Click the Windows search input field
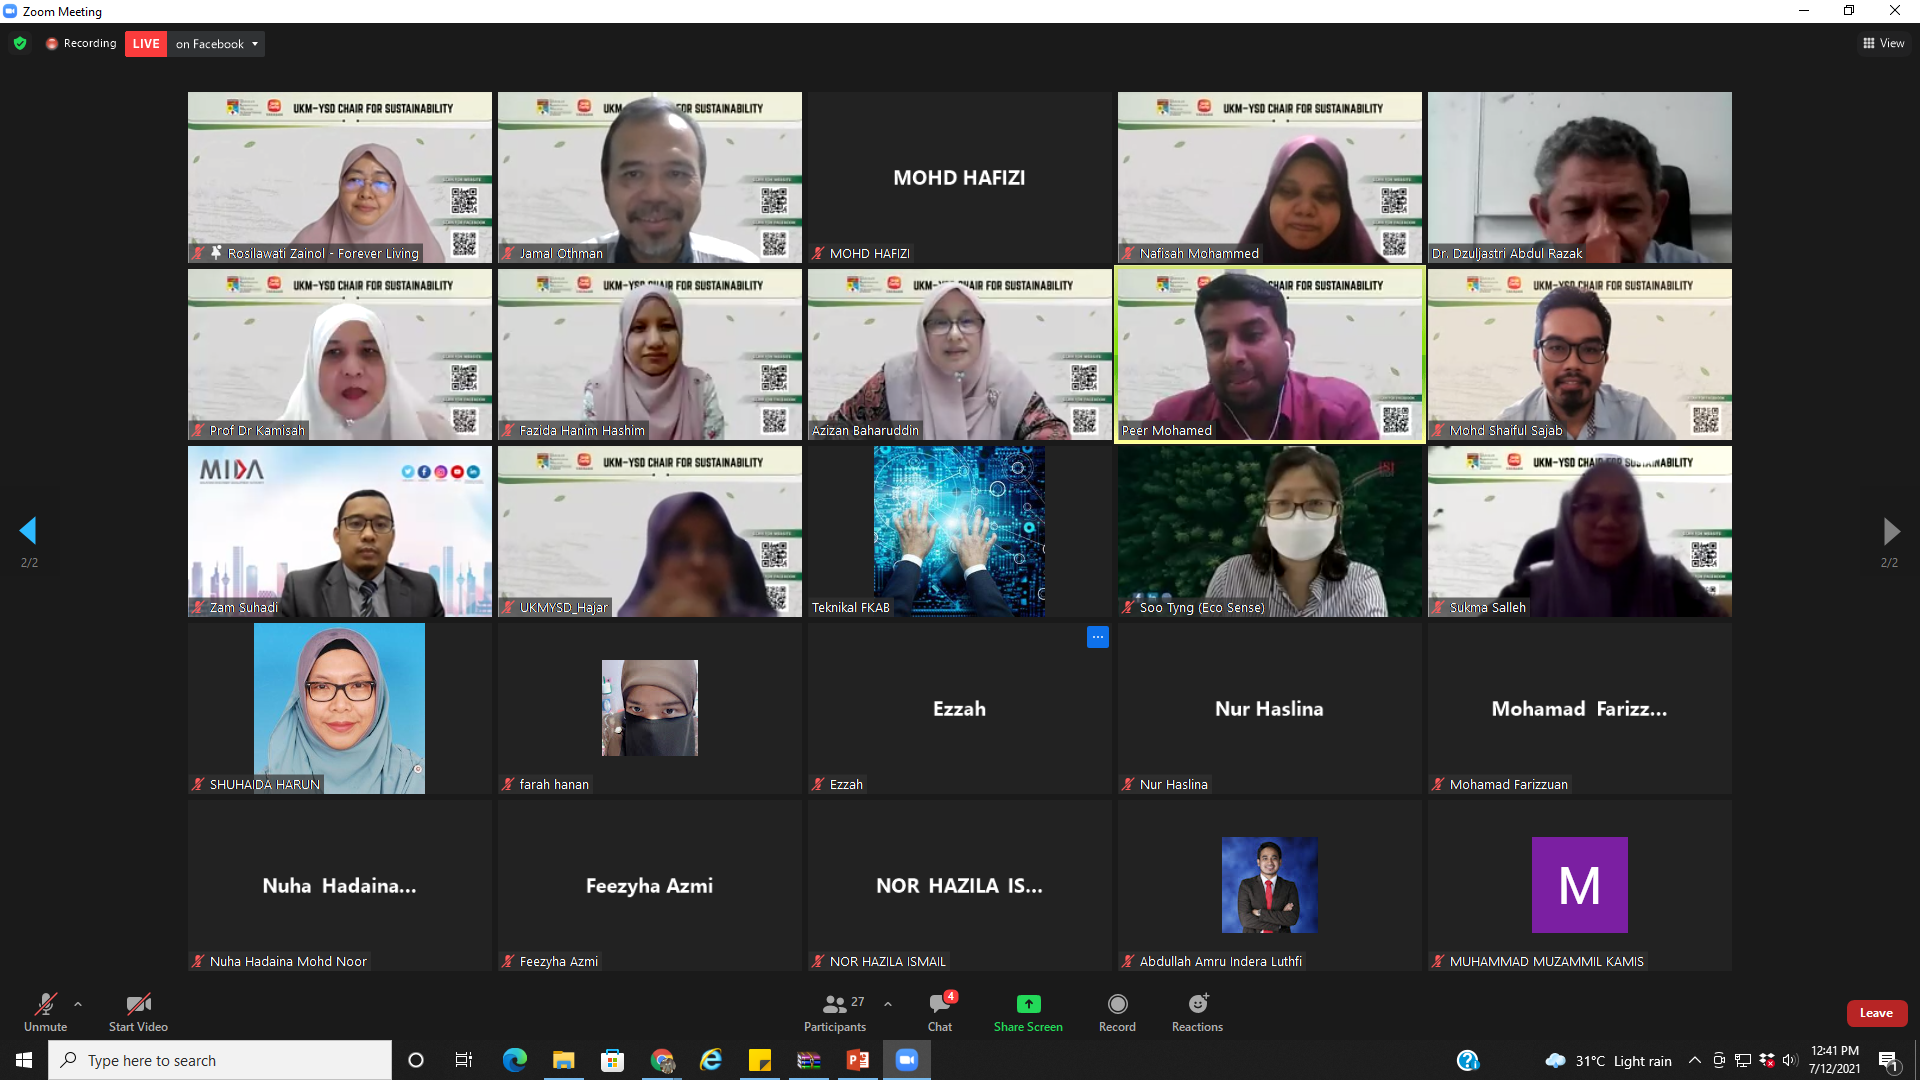The image size is (1920, 1080). click(x=230, y=1060)
